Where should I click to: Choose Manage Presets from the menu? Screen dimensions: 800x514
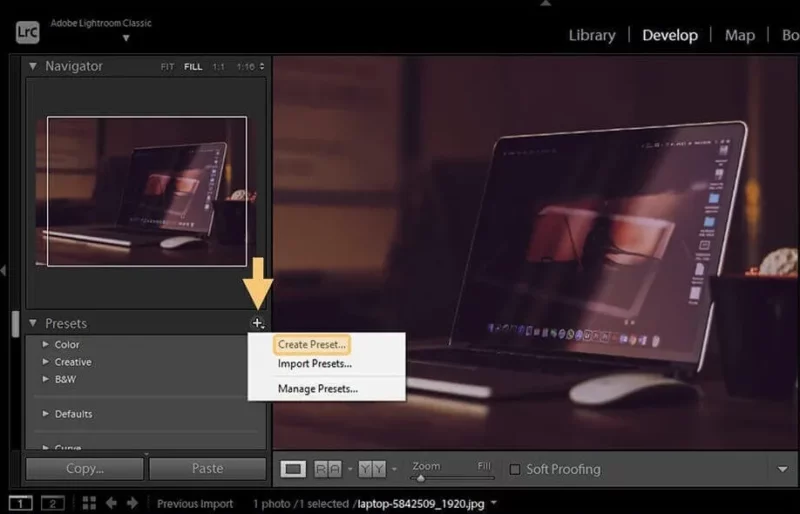pyautogui.click(x=318, y=389)
